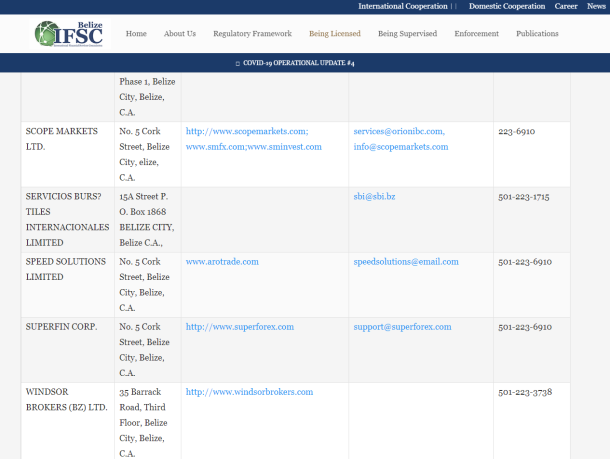Select Scope Markets address No. 5 Cork Street
The image size is (610, 459).
tap(144, 154)
